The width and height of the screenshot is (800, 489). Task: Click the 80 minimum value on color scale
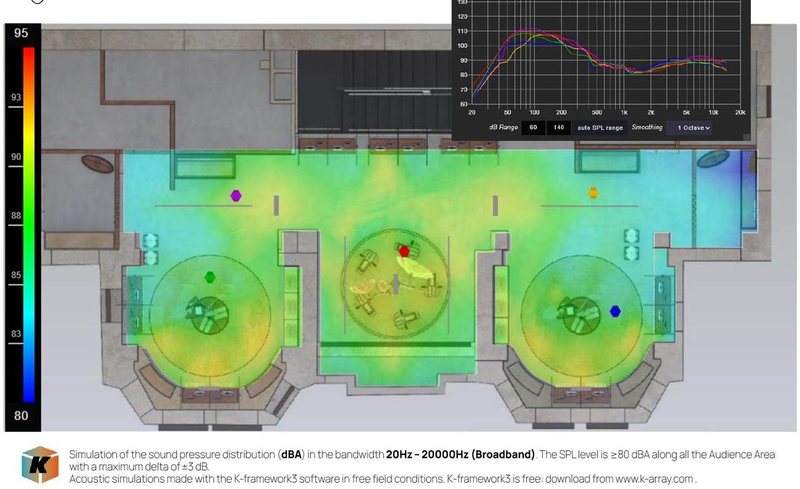coord(21,415)
